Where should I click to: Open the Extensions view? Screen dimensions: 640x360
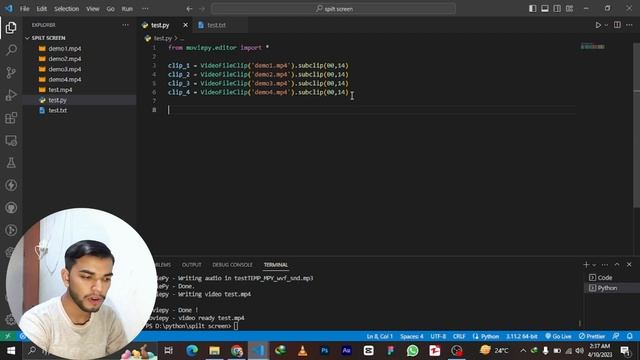(11, 118)
